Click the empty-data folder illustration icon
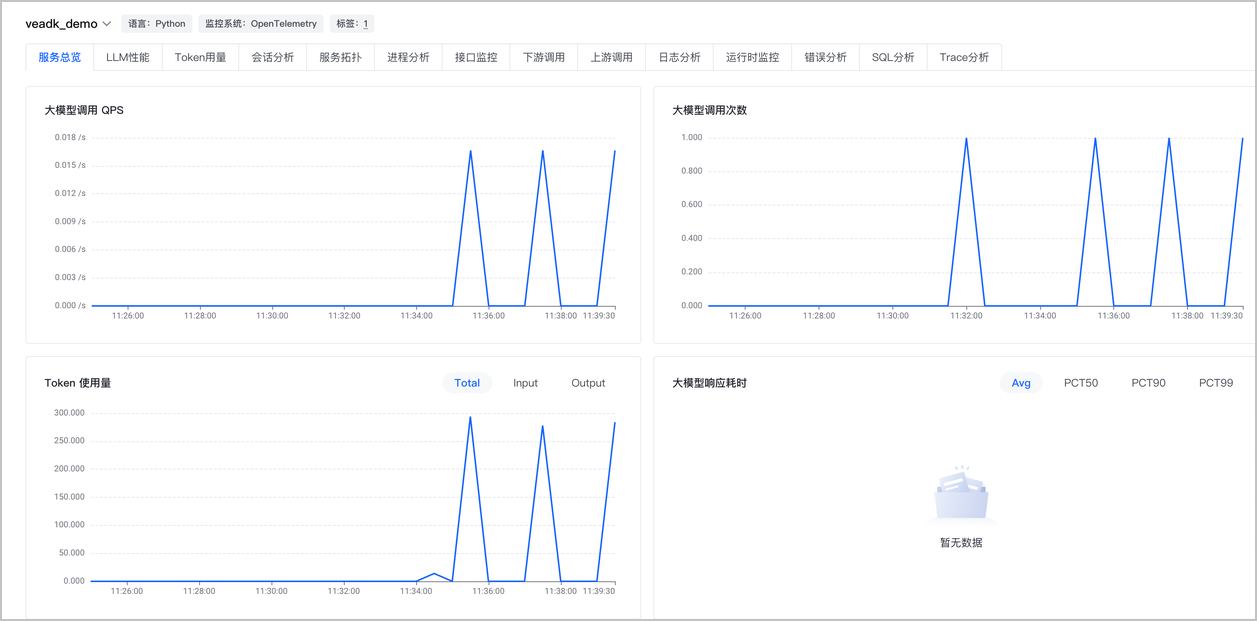This screenshot has width=1257, height=621. point(961,496)
